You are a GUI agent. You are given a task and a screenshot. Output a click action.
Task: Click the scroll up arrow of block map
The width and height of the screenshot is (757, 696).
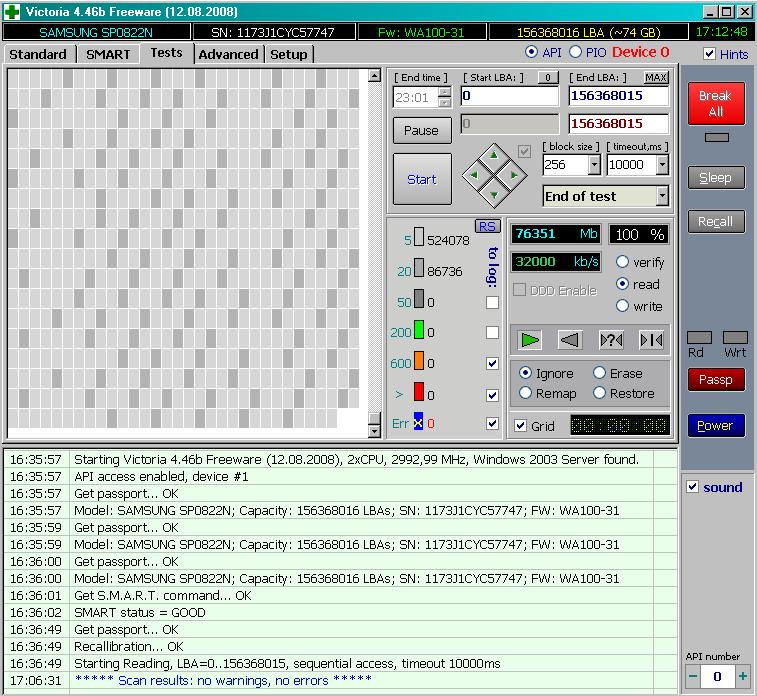pos(374,75)
